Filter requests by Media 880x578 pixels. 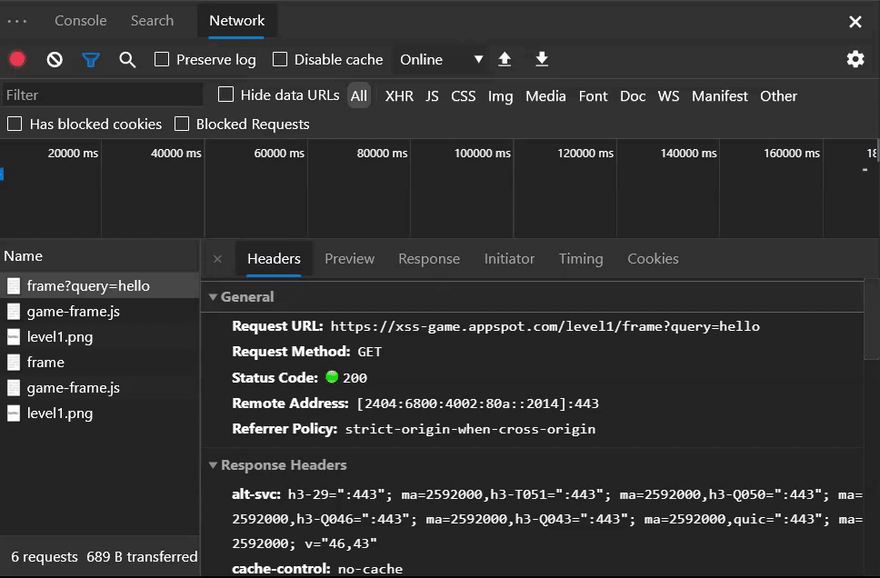click(x=546, y=97)
